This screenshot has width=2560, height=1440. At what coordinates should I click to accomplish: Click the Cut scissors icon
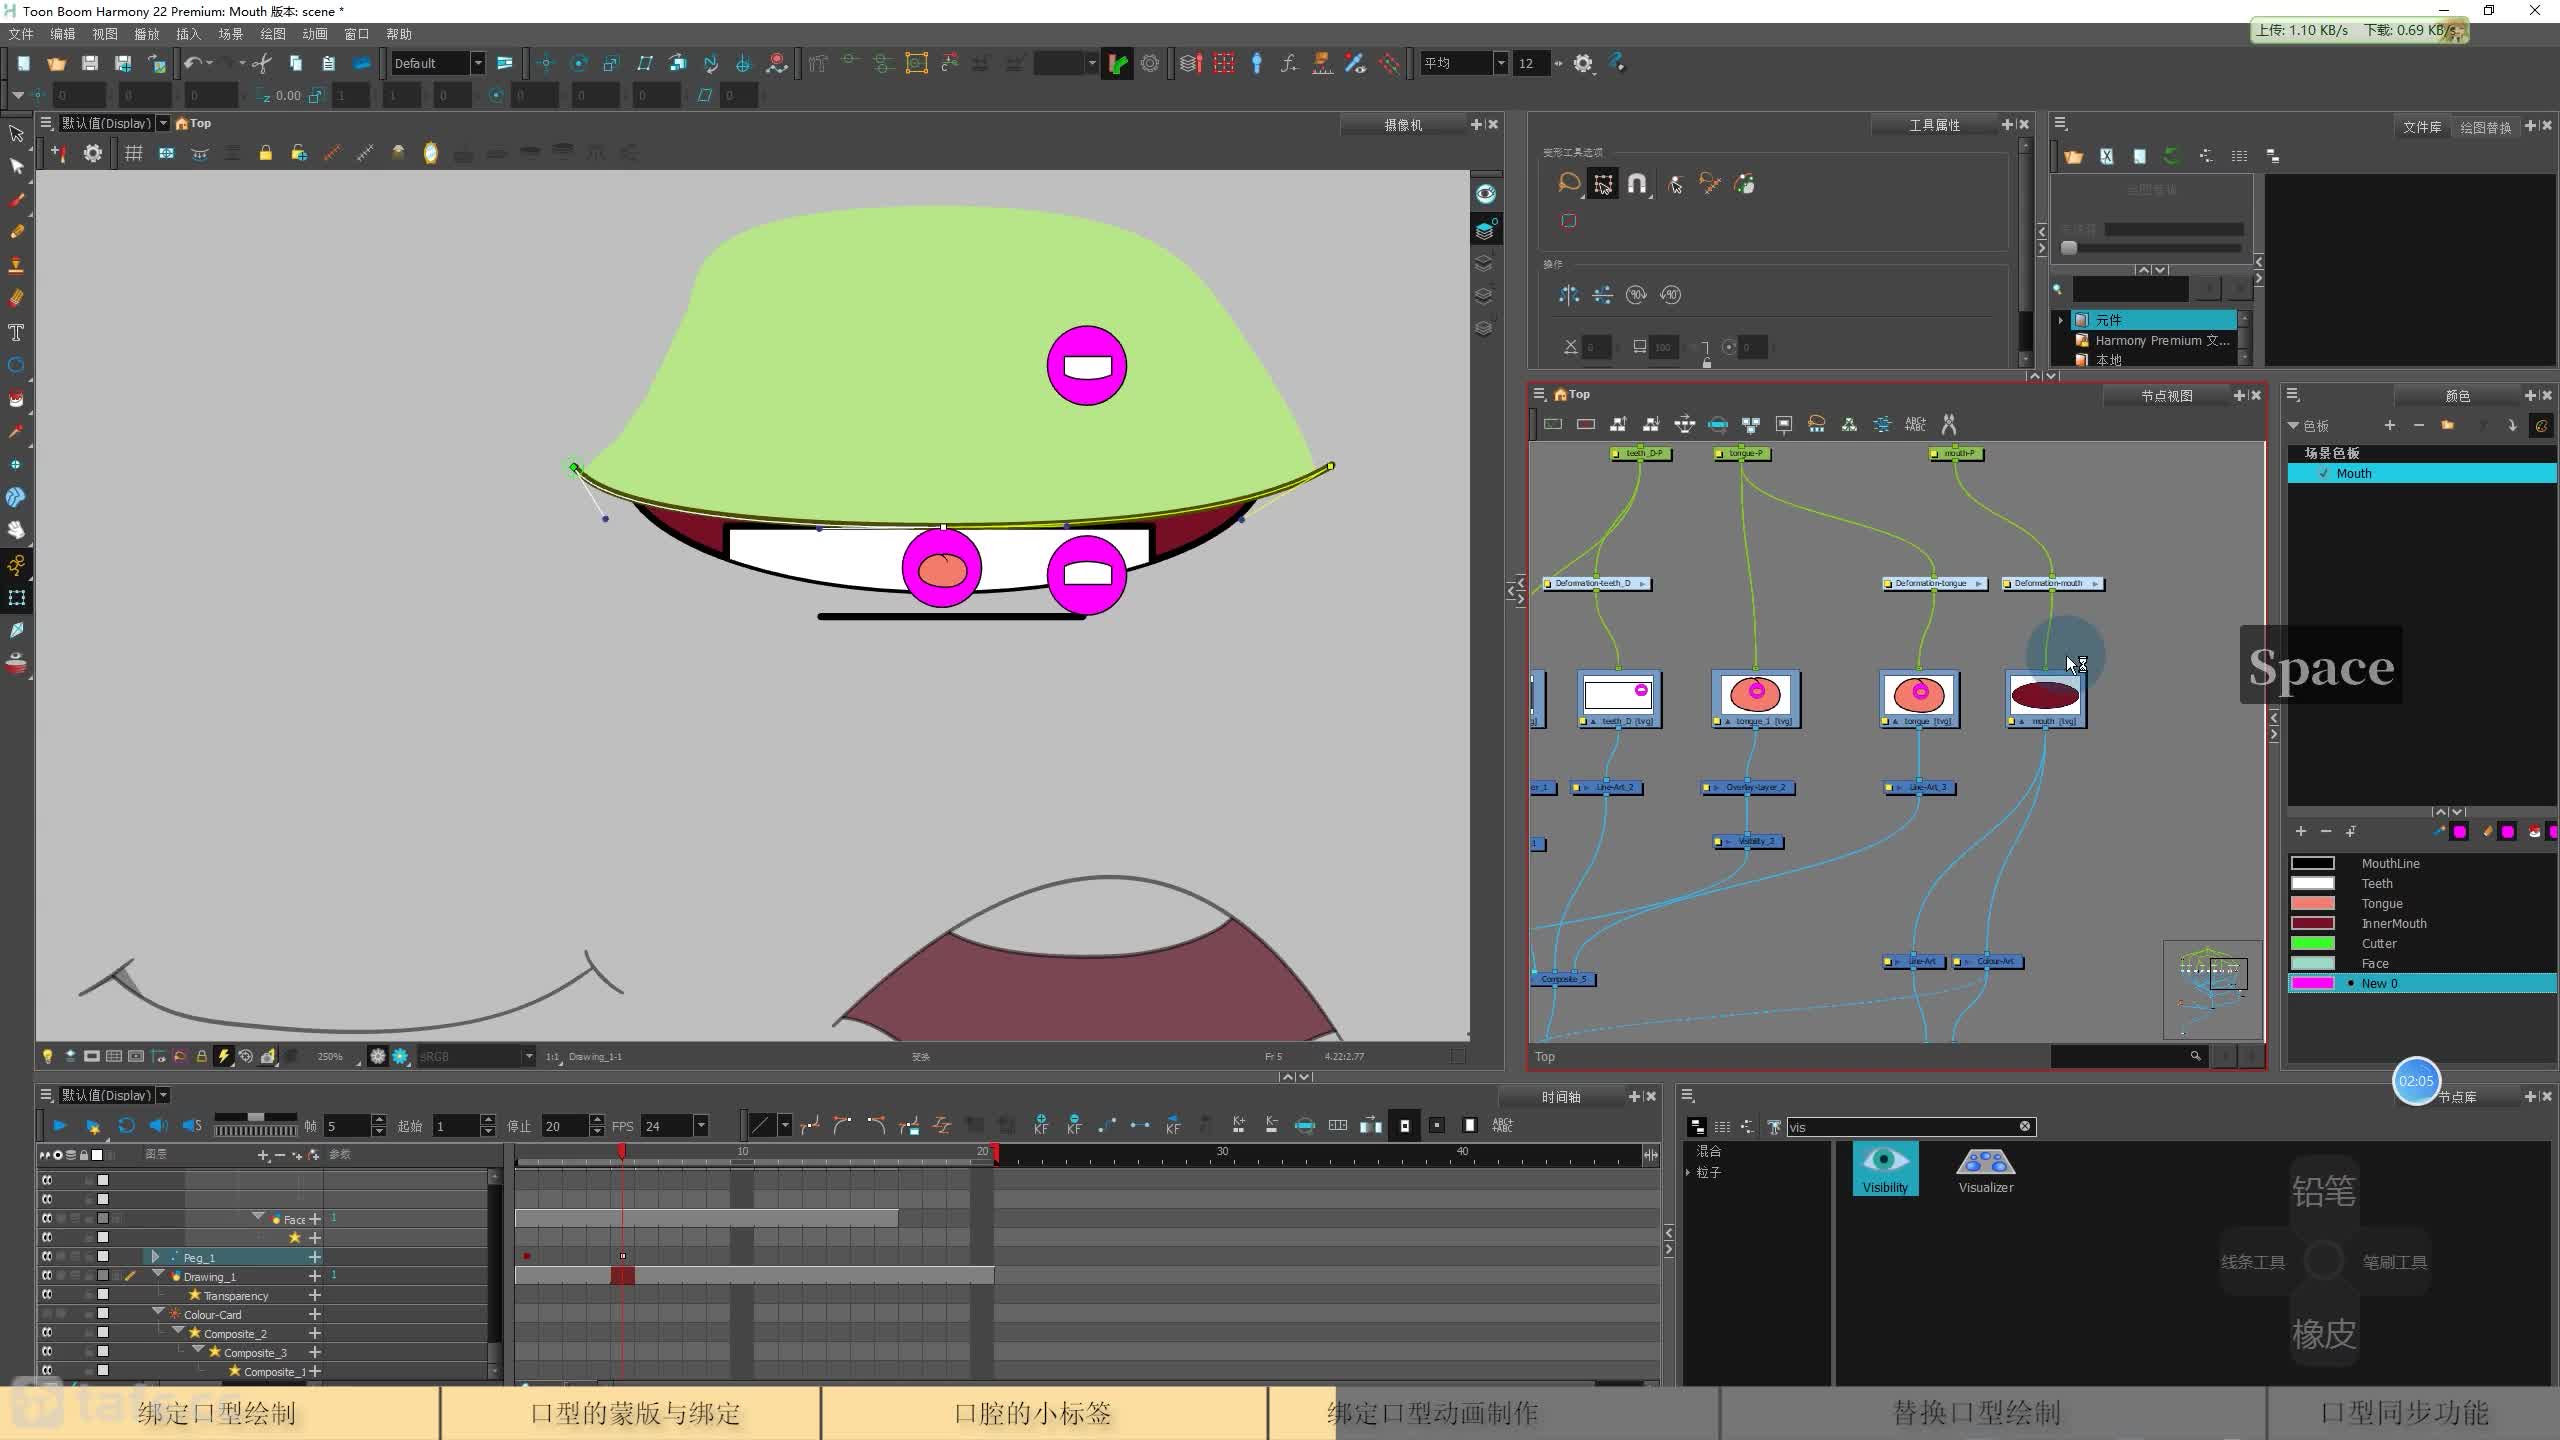[x=262, y=63]
